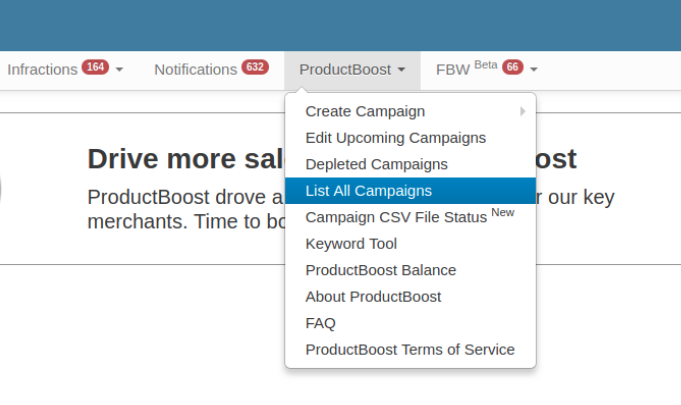Viewport: 681px width, 405px height.
Task: Click the New label beside CSV File Status
Action: tap(503, 212)
